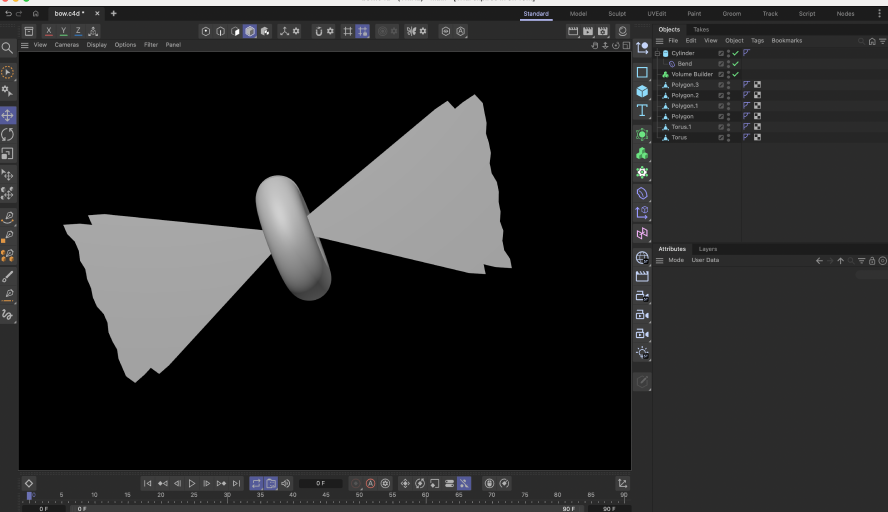Click the Cube primitive icon
This screenshot has height=512, width=888.
point(642,91)
